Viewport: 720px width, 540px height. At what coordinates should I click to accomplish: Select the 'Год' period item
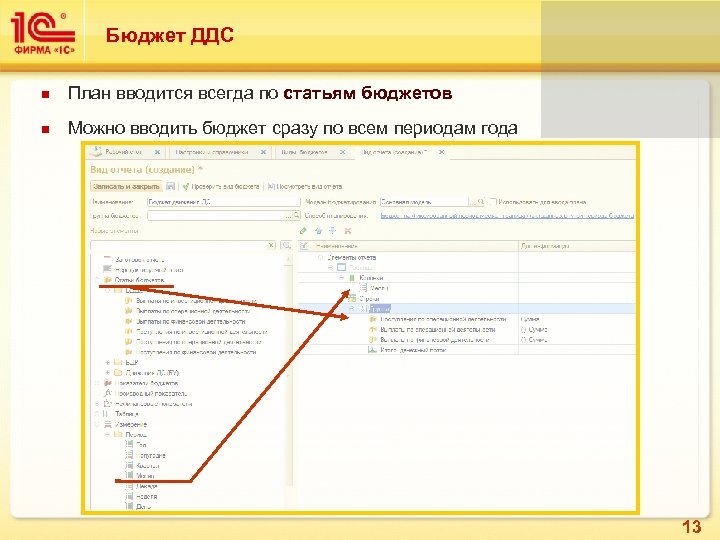141,445
